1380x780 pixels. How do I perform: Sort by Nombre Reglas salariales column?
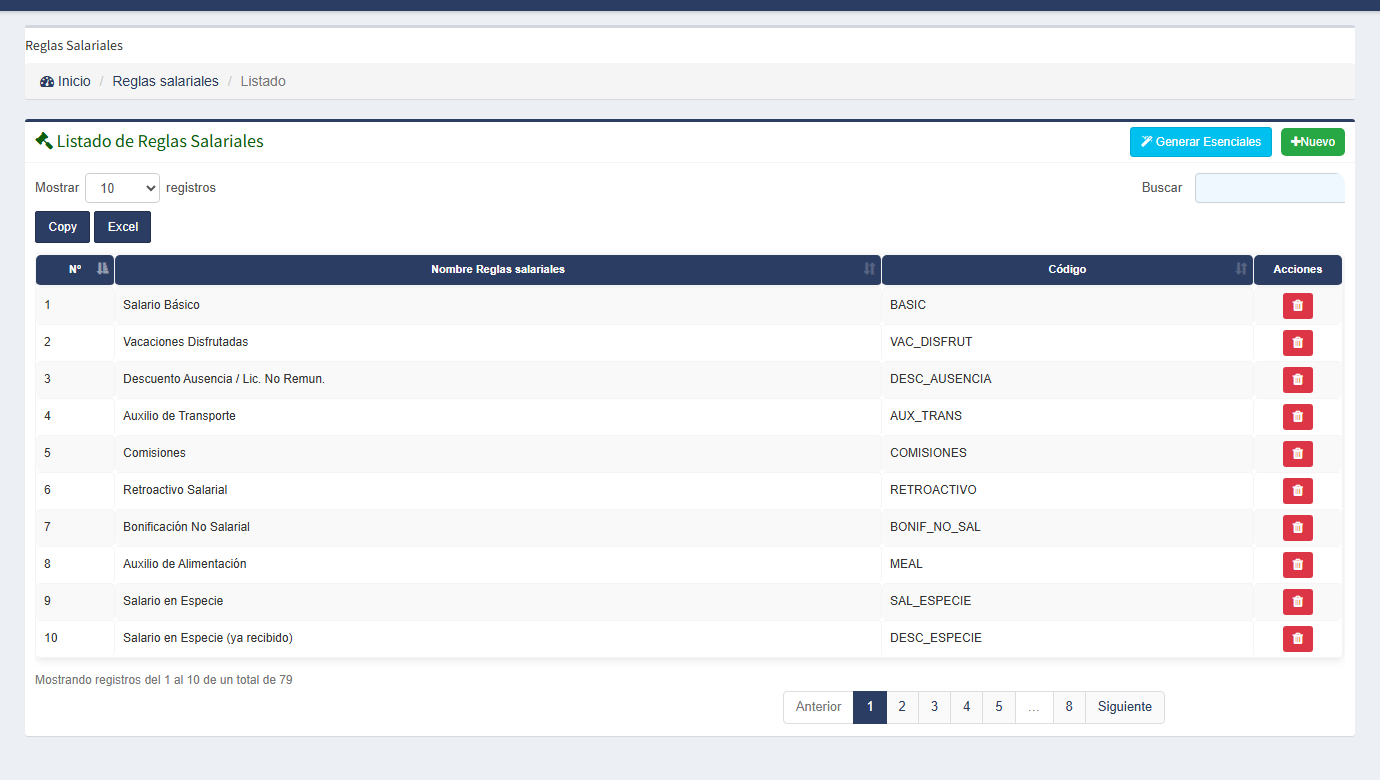(x=498, y=270)
